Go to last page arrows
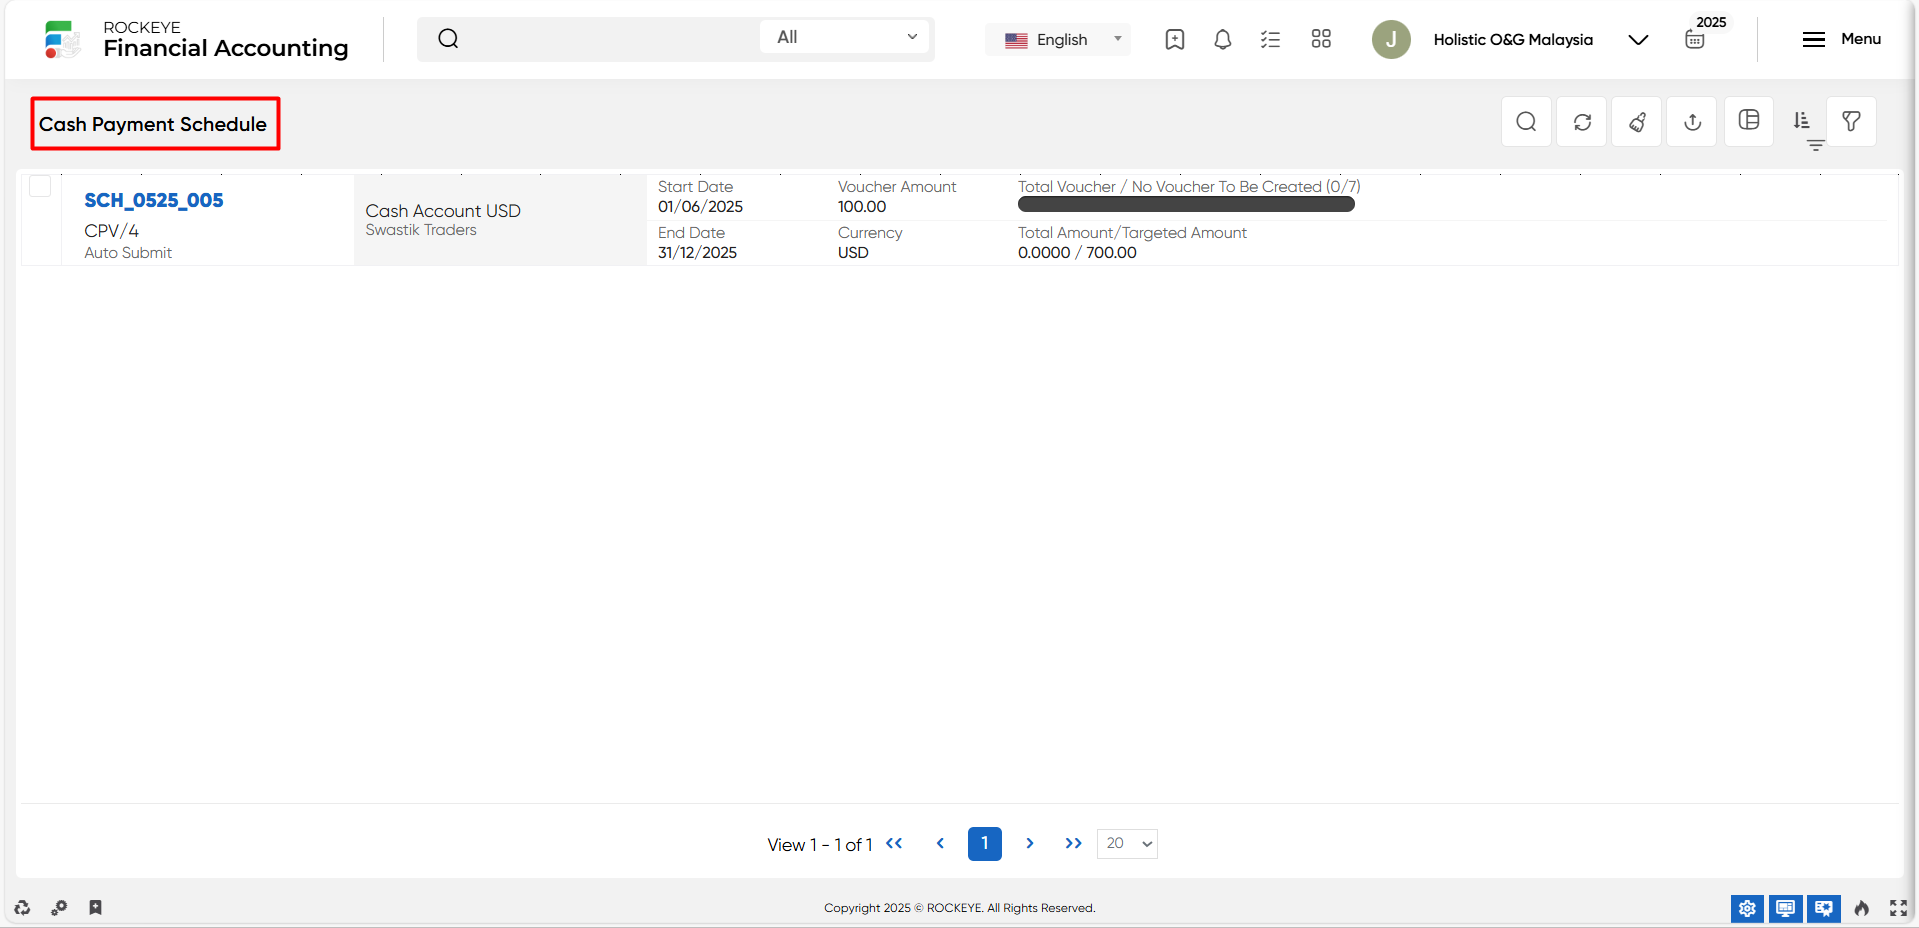Viewport: 1919px width, 928px height. [x=1074, y=844]
